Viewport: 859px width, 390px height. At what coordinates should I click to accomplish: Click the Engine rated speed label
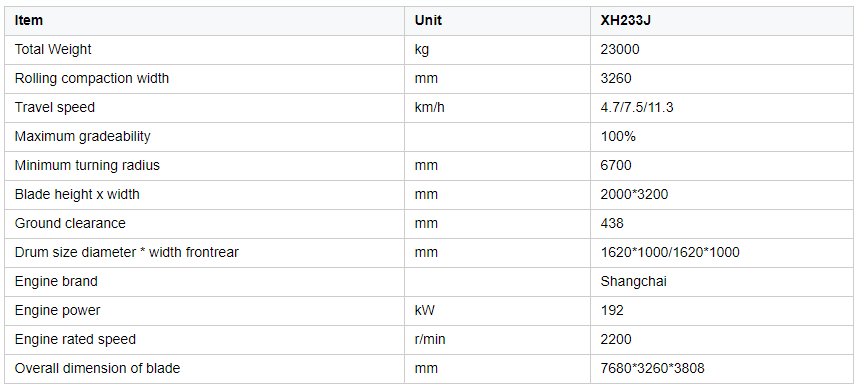(75, 340)
